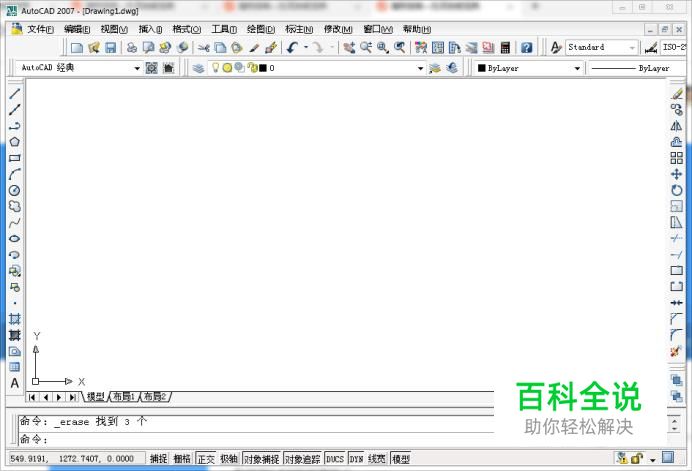The width and height of the screenshot is (692, 471).
Task: Select the Arc tool
Action: (x=15, y=174)
